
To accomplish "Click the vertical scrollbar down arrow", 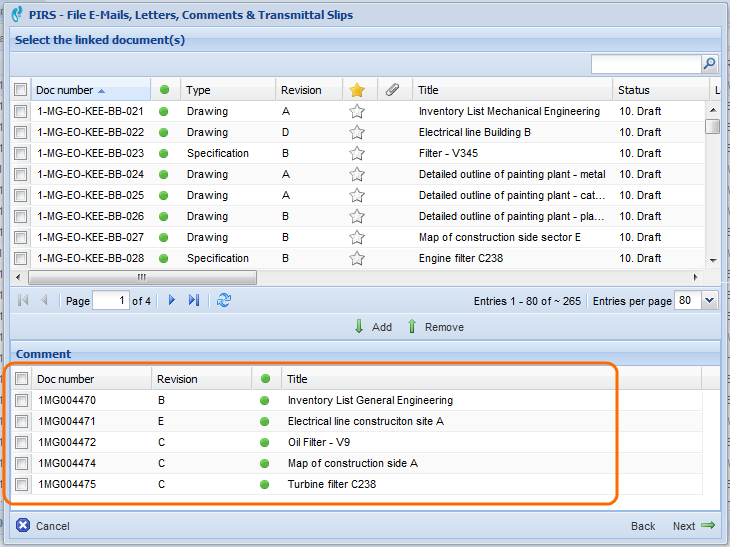I will (x=713, y=261).
